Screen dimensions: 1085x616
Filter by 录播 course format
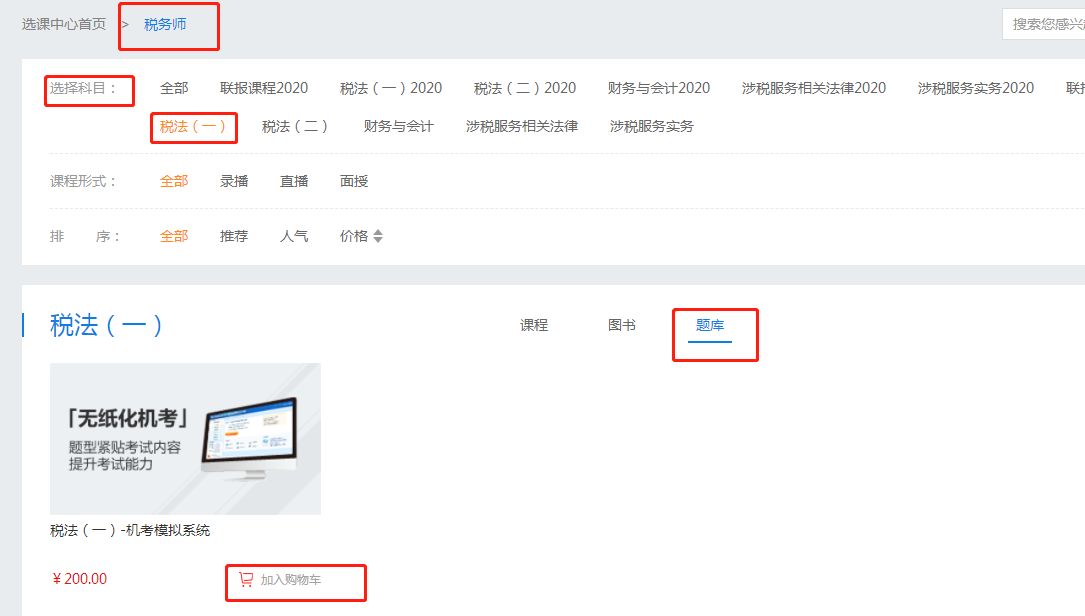tap(234, 181)
